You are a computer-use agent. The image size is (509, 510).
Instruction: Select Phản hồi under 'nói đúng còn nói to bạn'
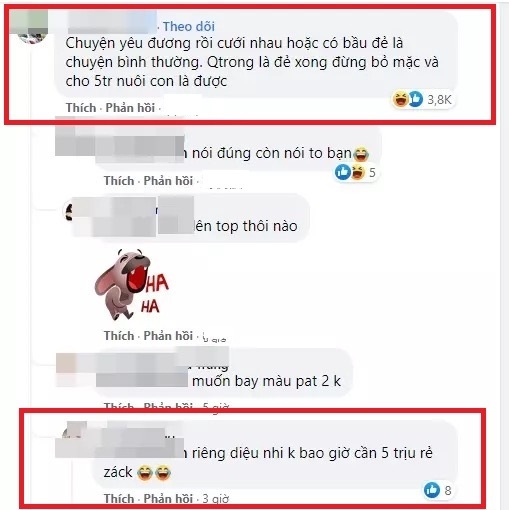click(168, 181)
